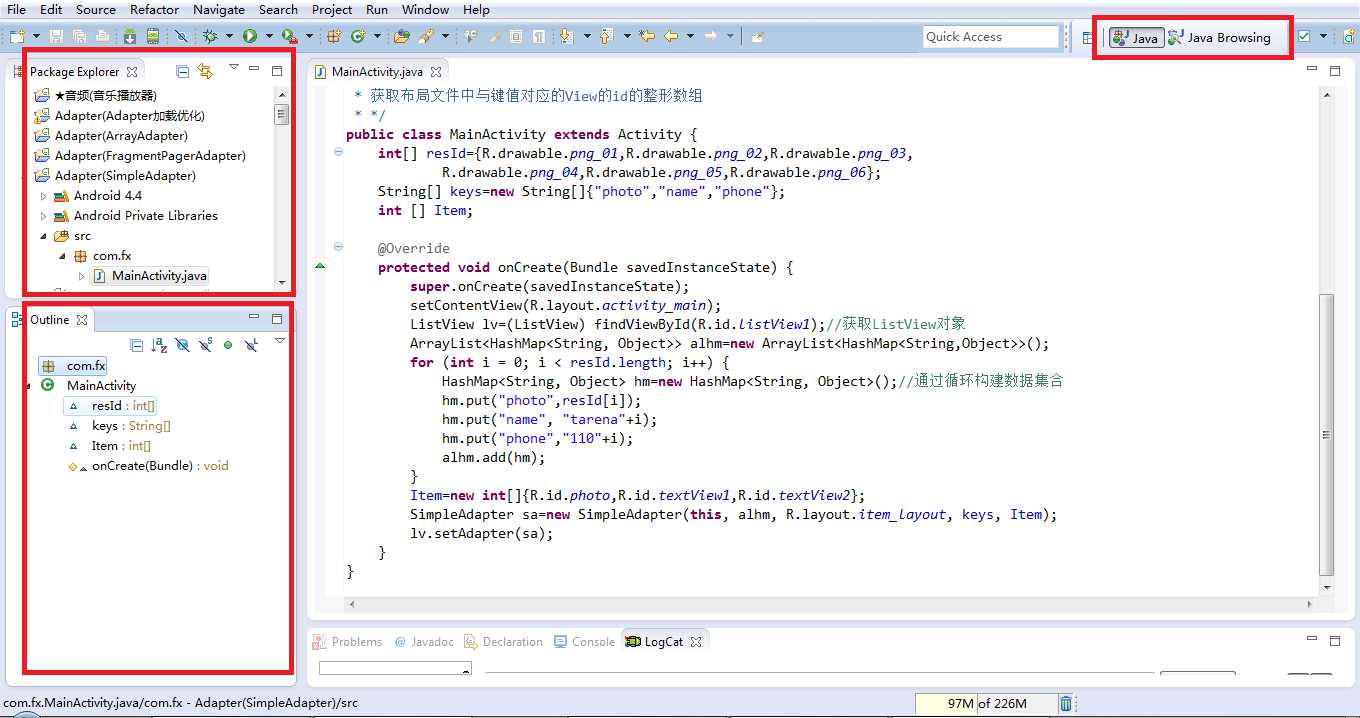1360x718 pixels.
Task: Expand the Android 4.4 library node
Action: [x=43, y=196]
